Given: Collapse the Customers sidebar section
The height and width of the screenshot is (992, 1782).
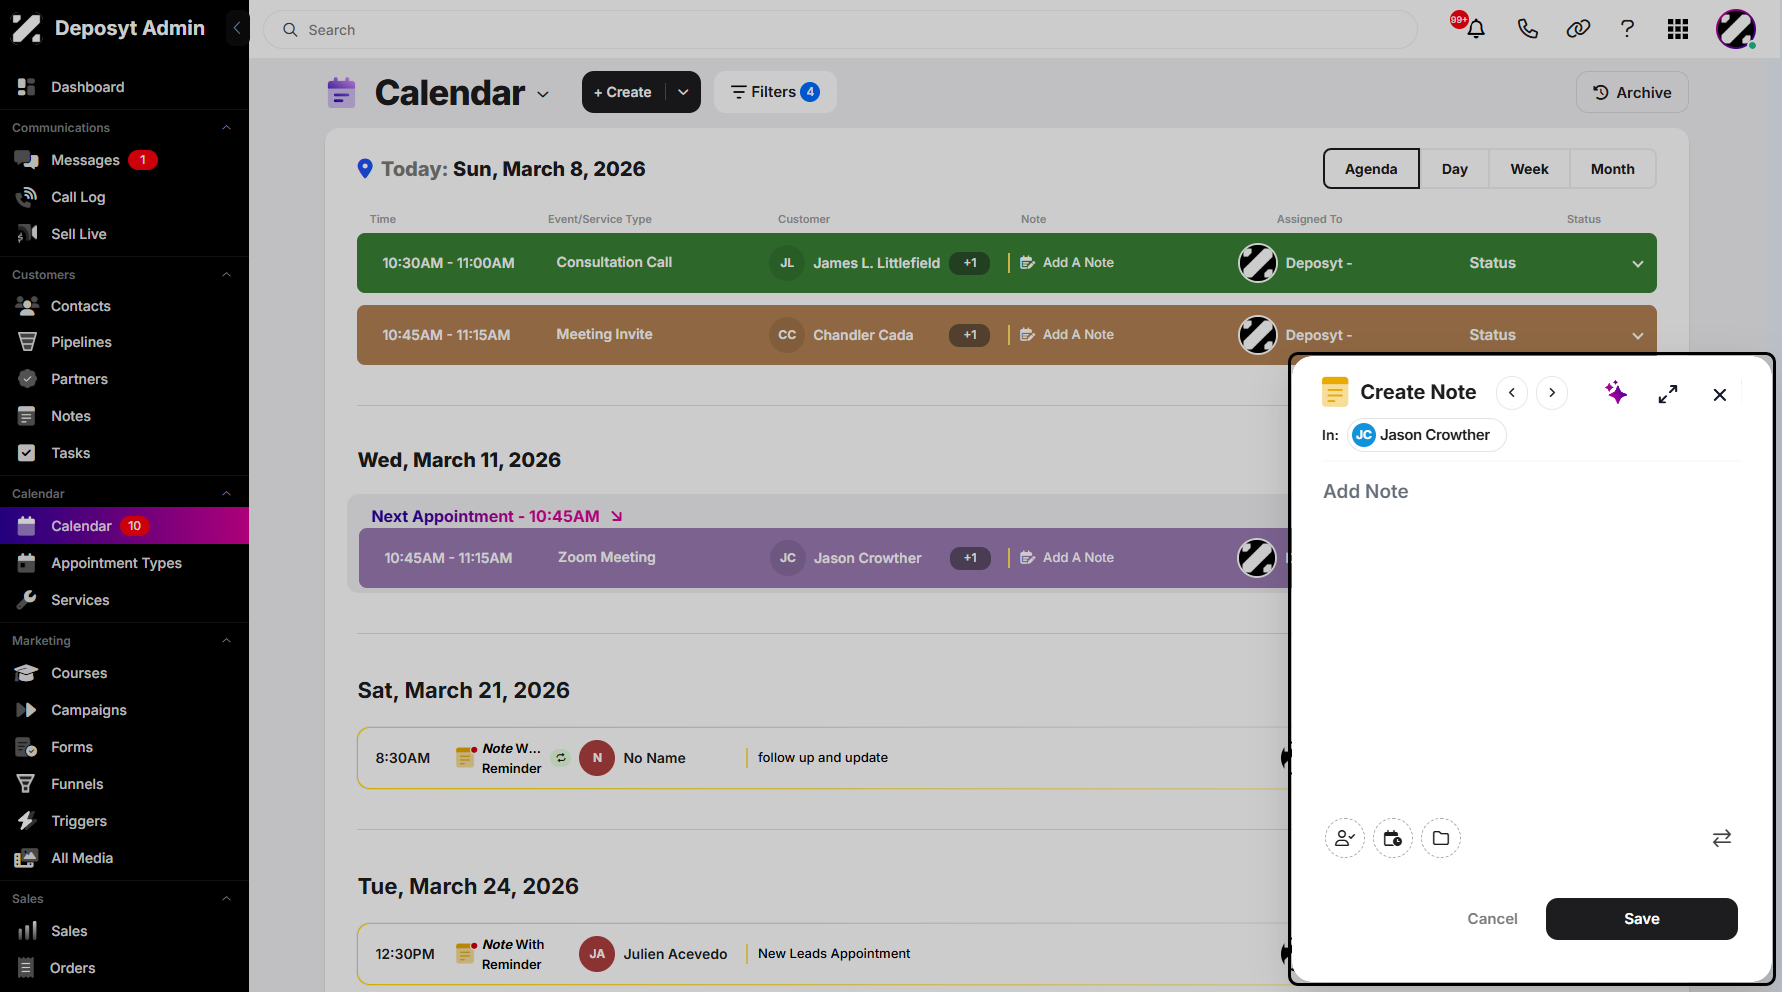Looking at the screenshot, I should coord(226,275).
